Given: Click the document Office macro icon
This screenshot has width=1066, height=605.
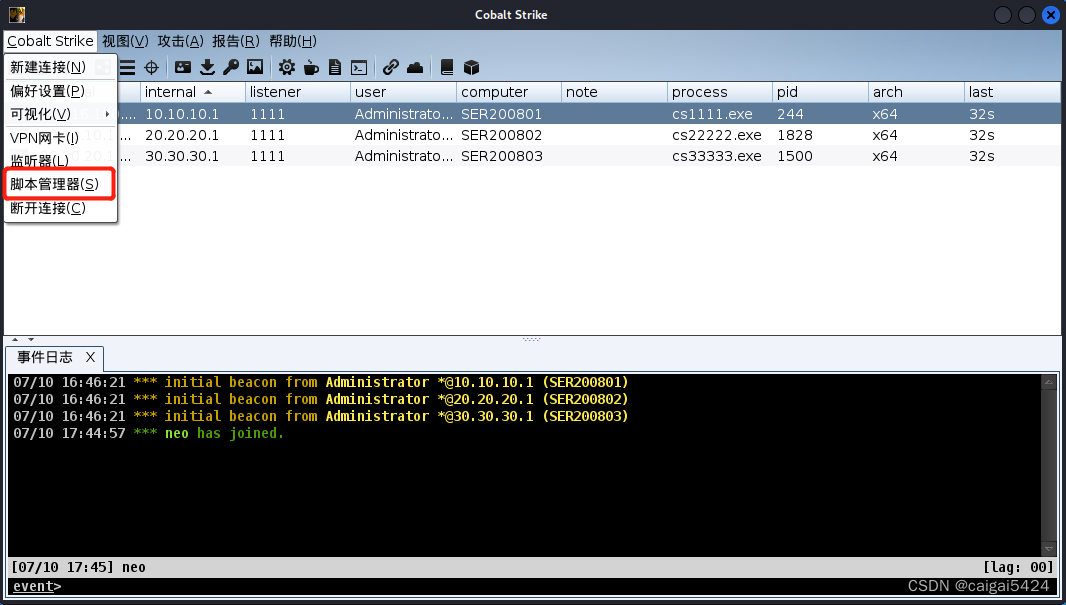Looking at the screenshot, I should click(x=334, y=67).
